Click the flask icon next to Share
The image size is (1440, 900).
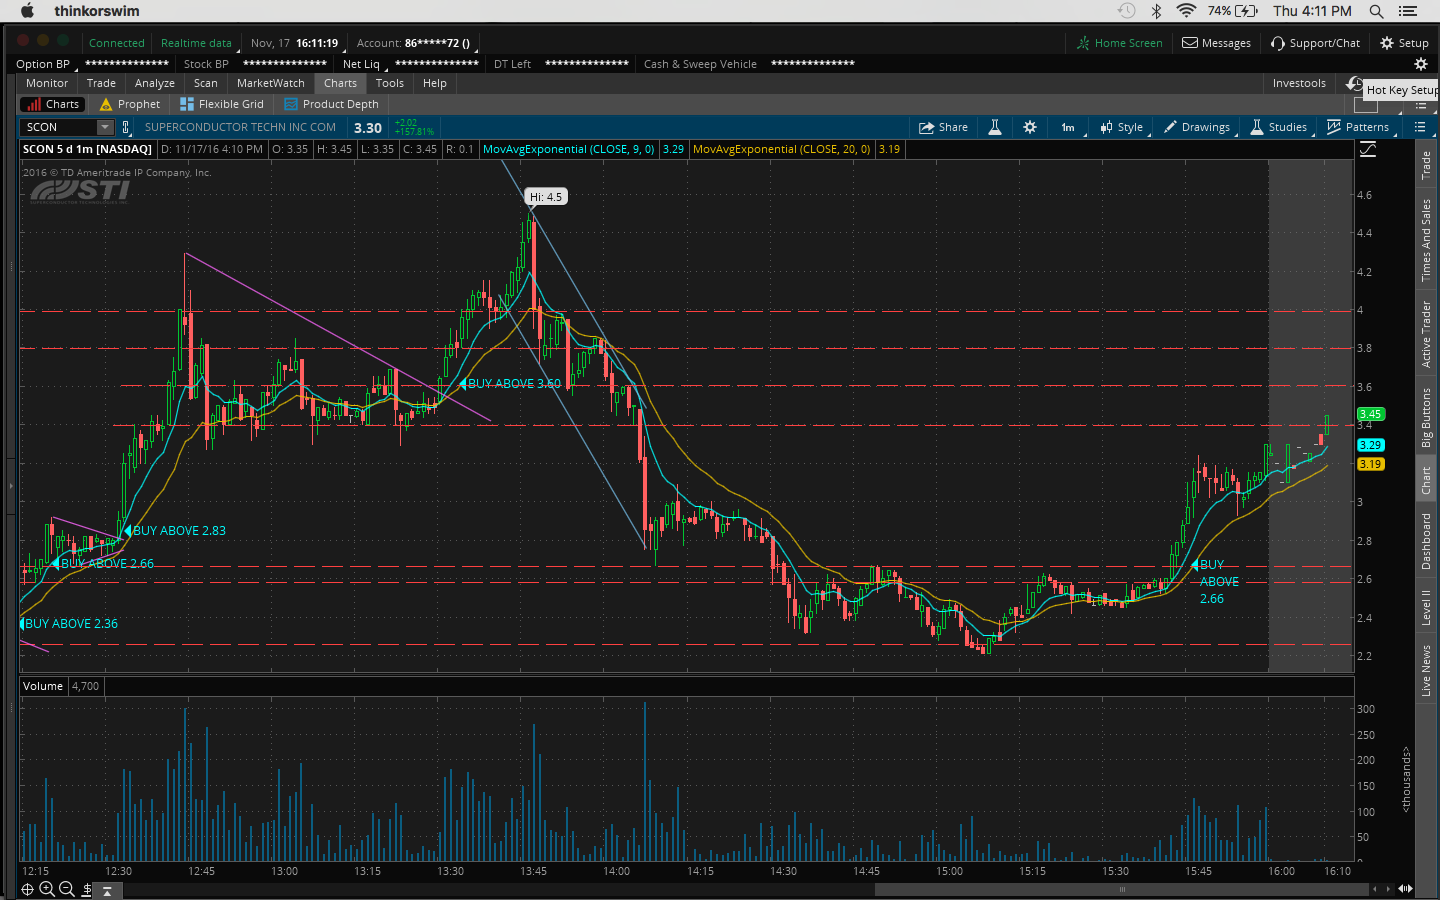(995, 127)
